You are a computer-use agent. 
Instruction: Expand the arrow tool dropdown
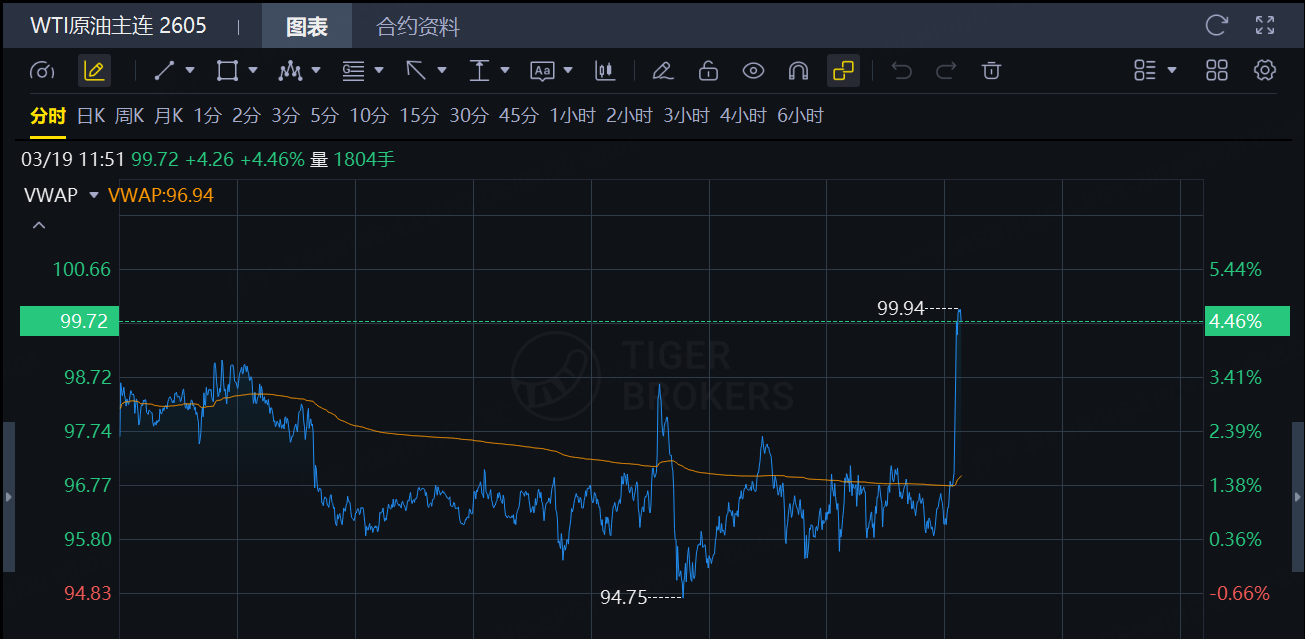pos(442,70)
